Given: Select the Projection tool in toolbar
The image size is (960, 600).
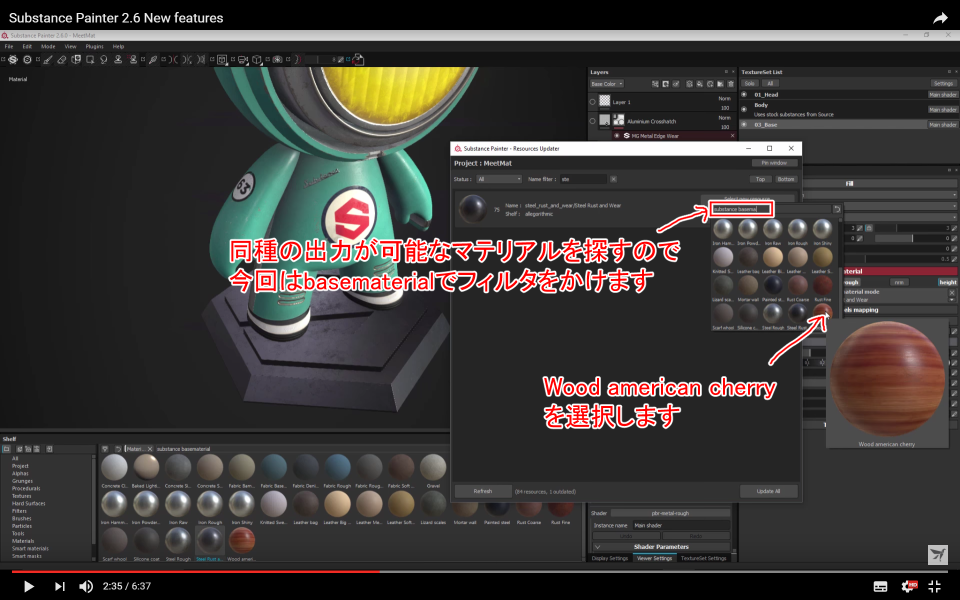Looking at the screenshot, I should point(76,59).
